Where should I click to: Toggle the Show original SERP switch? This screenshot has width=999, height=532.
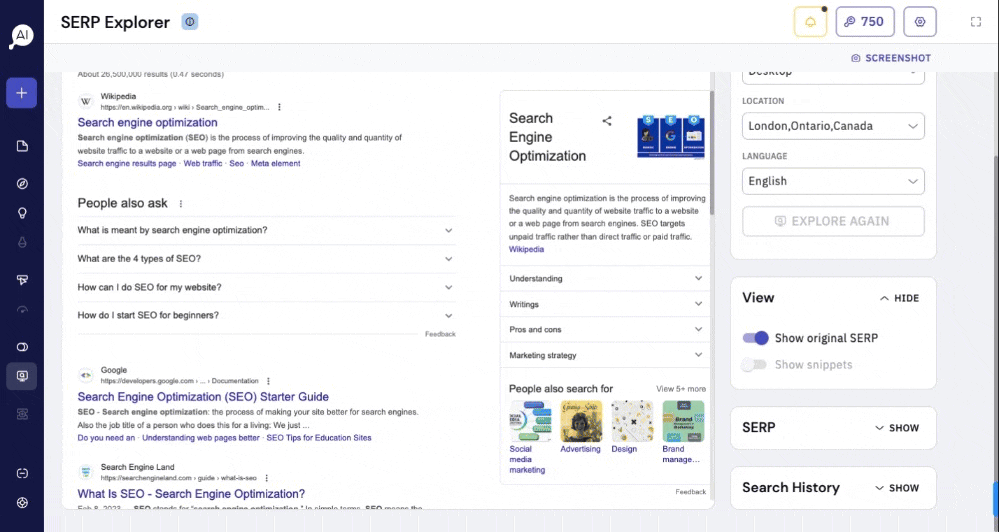(756, 338)
